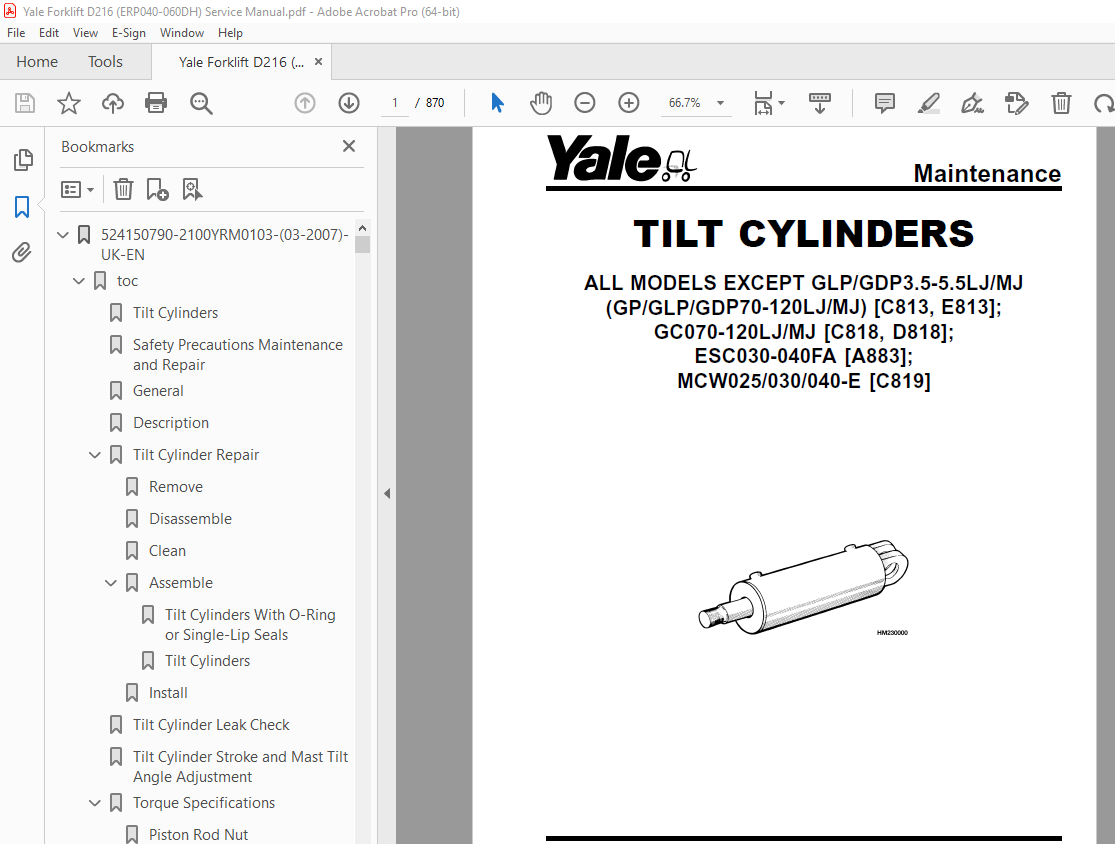Screen dimensions: 1115x844
Task: Click the Delete page trash icon in toolbar
Action: tap(1061, 103)
